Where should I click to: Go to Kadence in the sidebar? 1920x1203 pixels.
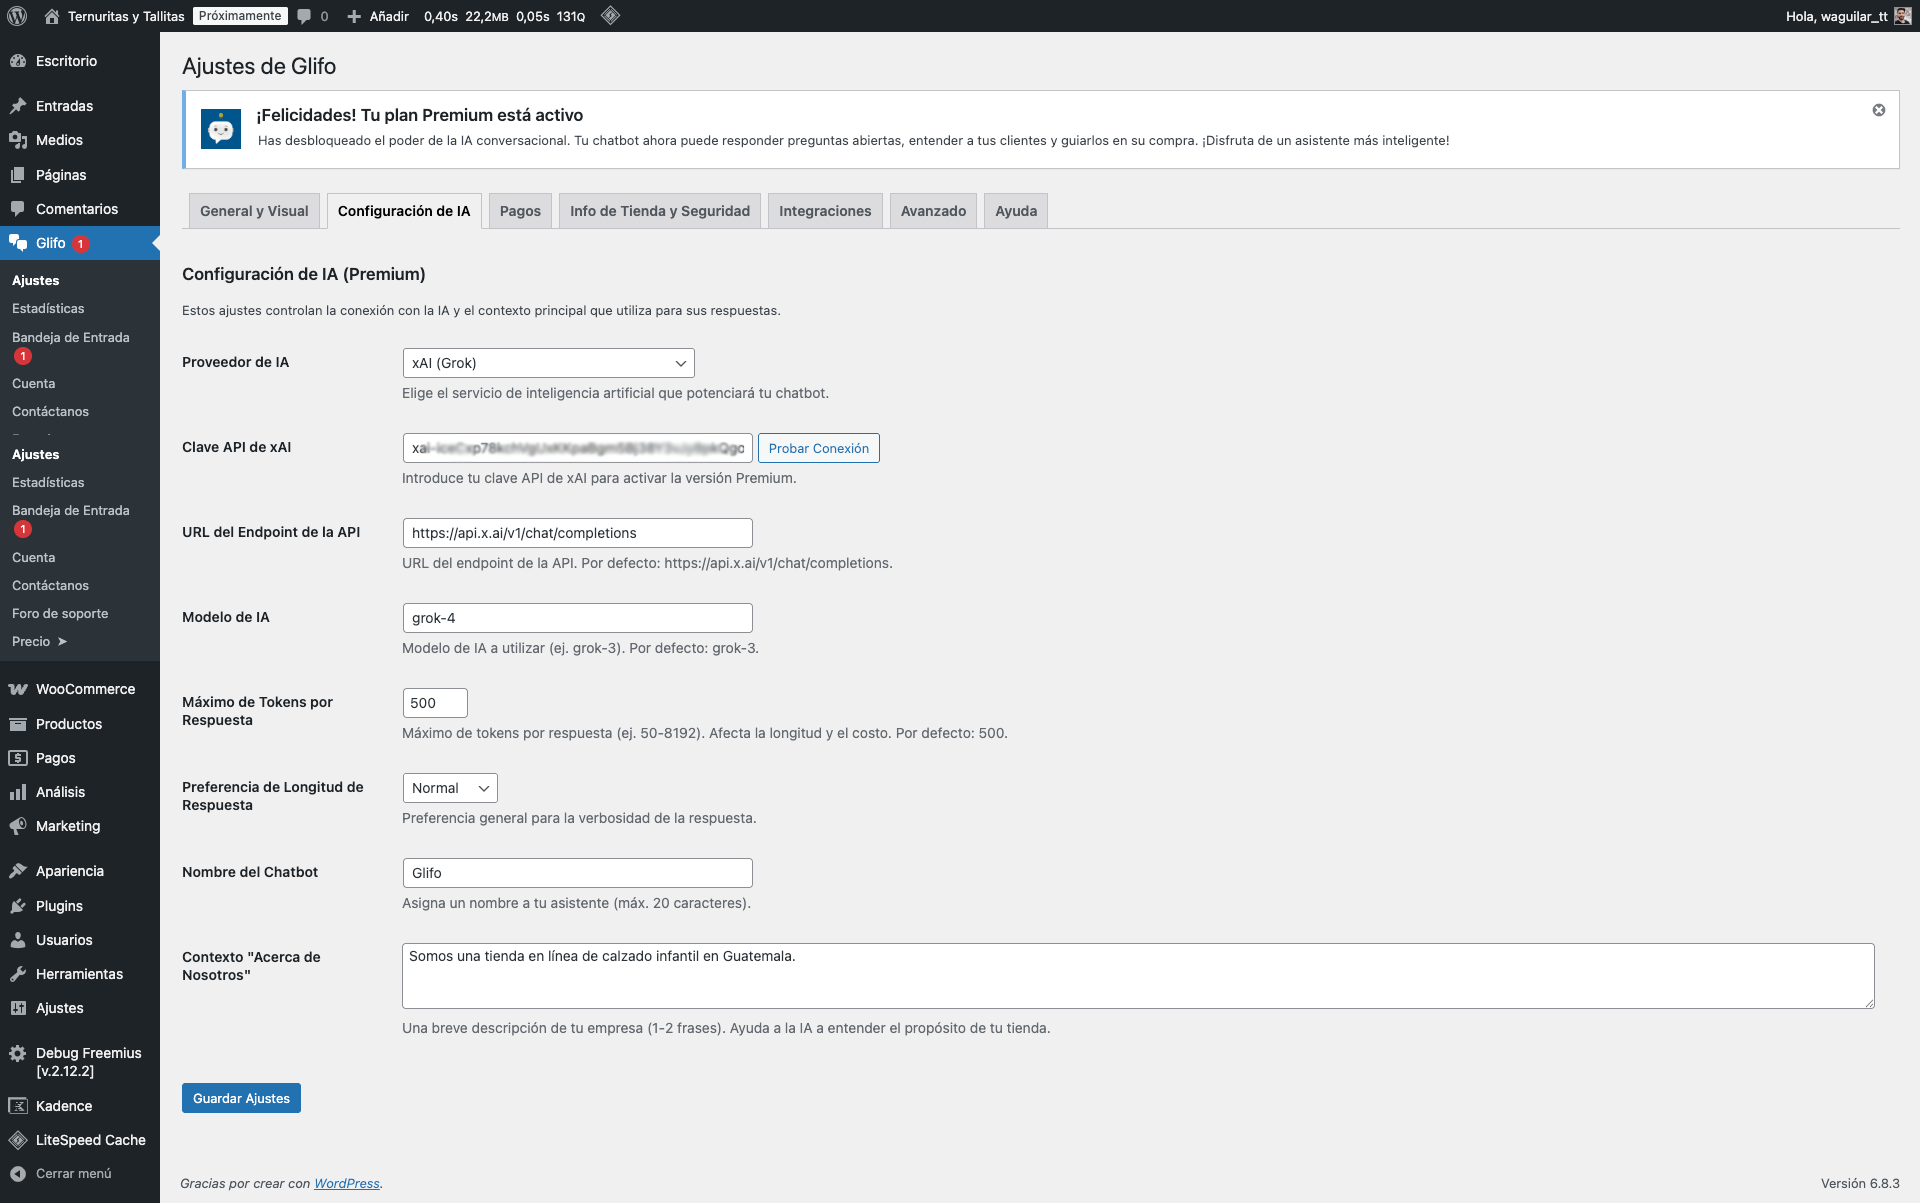click(64, 1106)
